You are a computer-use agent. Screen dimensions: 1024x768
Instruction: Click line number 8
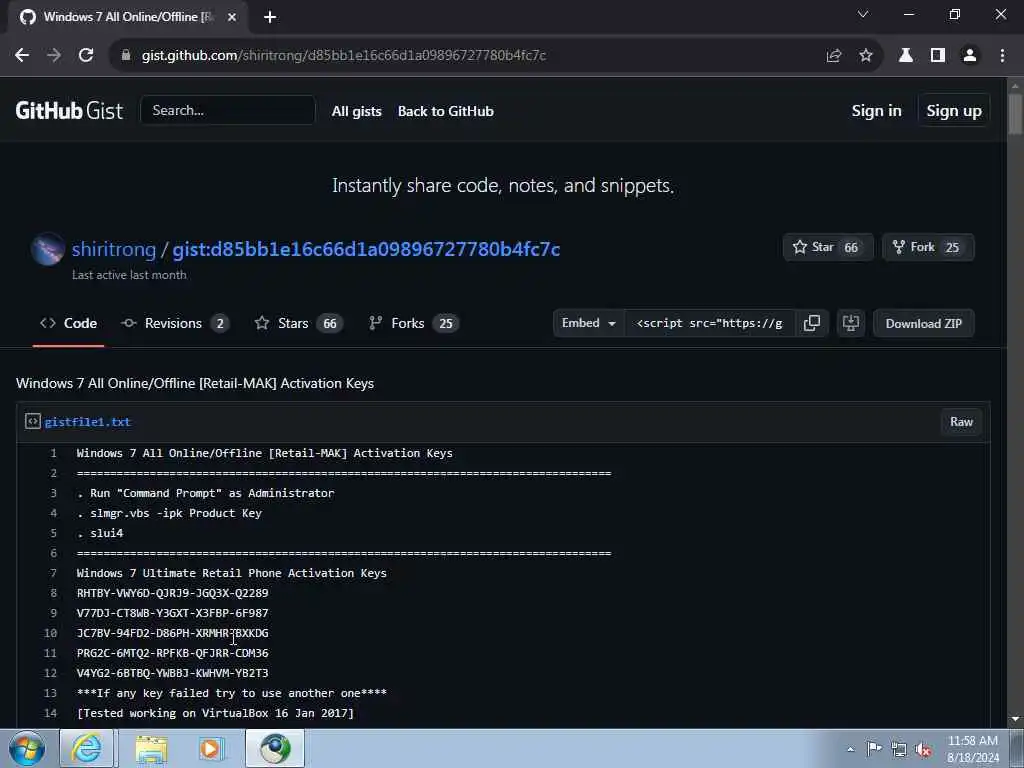[54, 593]
